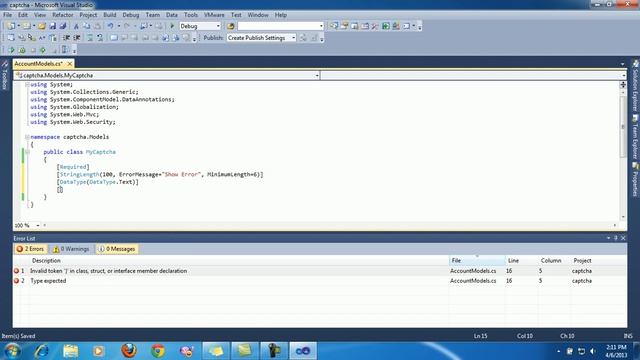The height and width of the screenshot is (360, 640).
Task: Sort error list by Project column
Action: [x=582, y=260]
